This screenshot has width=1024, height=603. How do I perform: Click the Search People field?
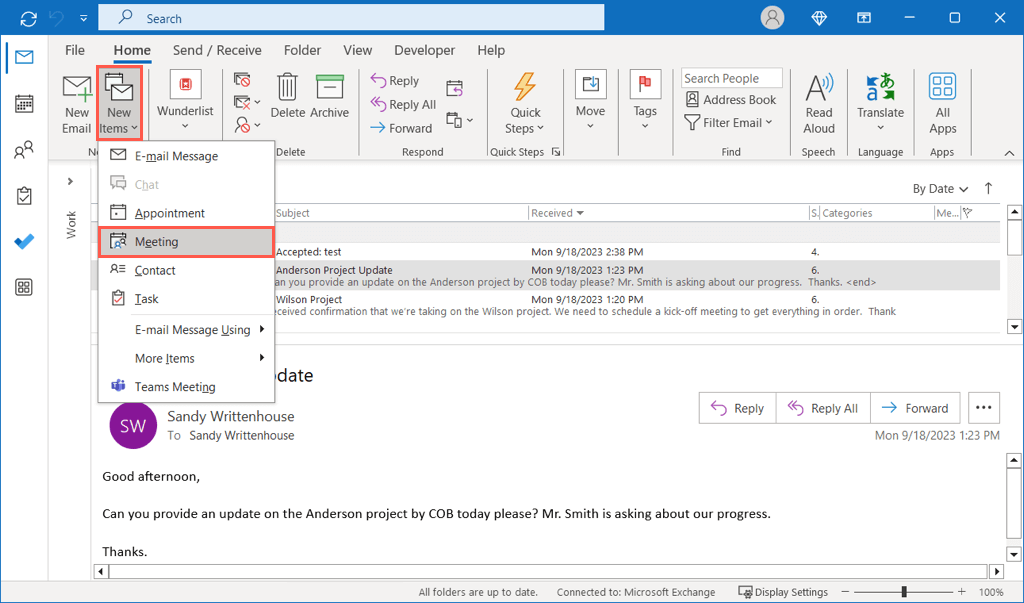[731, 78]
